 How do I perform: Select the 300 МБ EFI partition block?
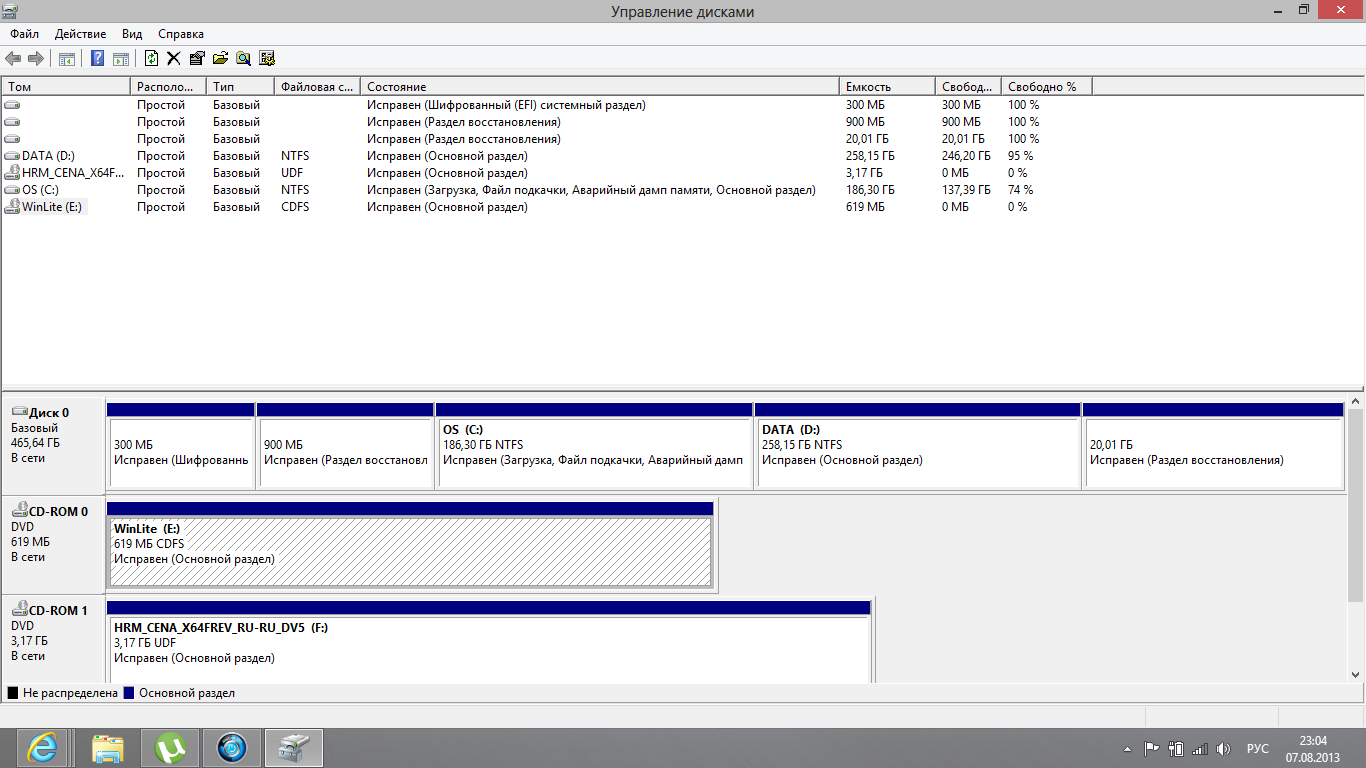[x=180, y=446]
